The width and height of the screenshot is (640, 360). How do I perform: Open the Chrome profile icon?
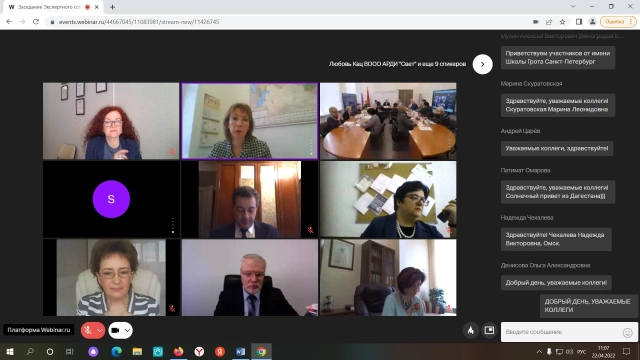[592, 22]
